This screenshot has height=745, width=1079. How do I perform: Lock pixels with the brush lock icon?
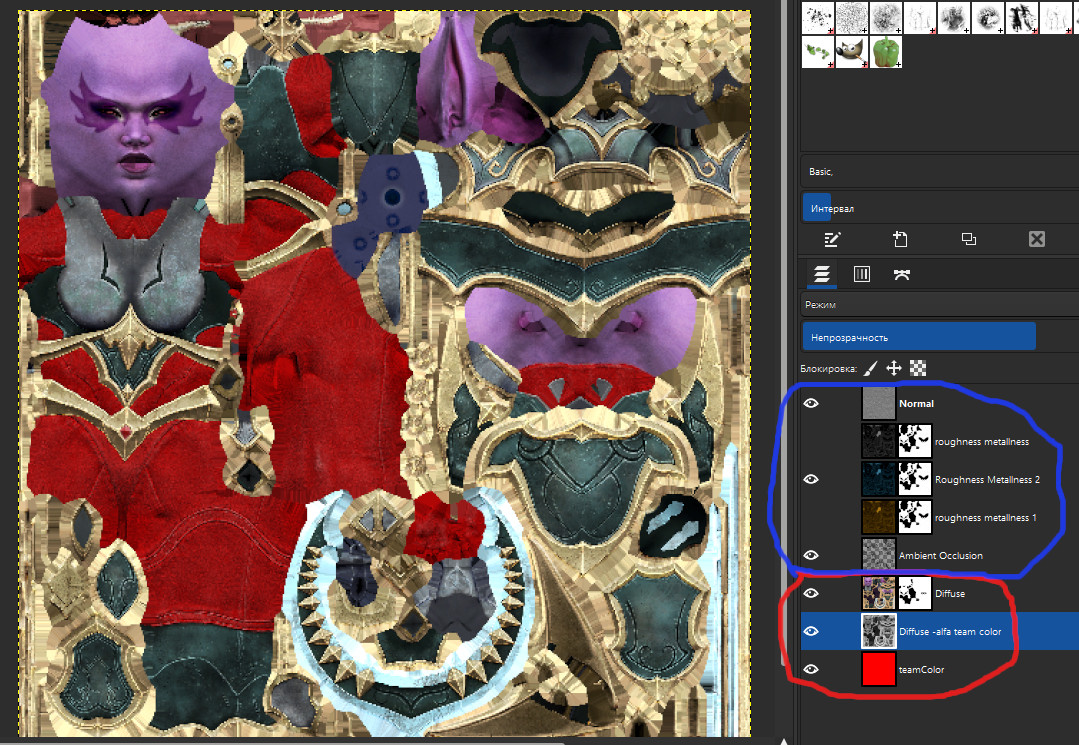coord(870,368)
